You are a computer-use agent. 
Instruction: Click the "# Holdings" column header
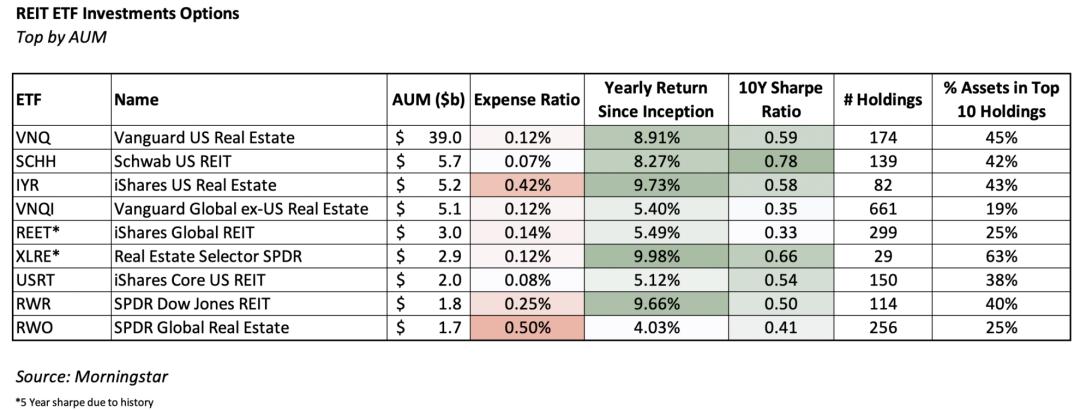881,100
